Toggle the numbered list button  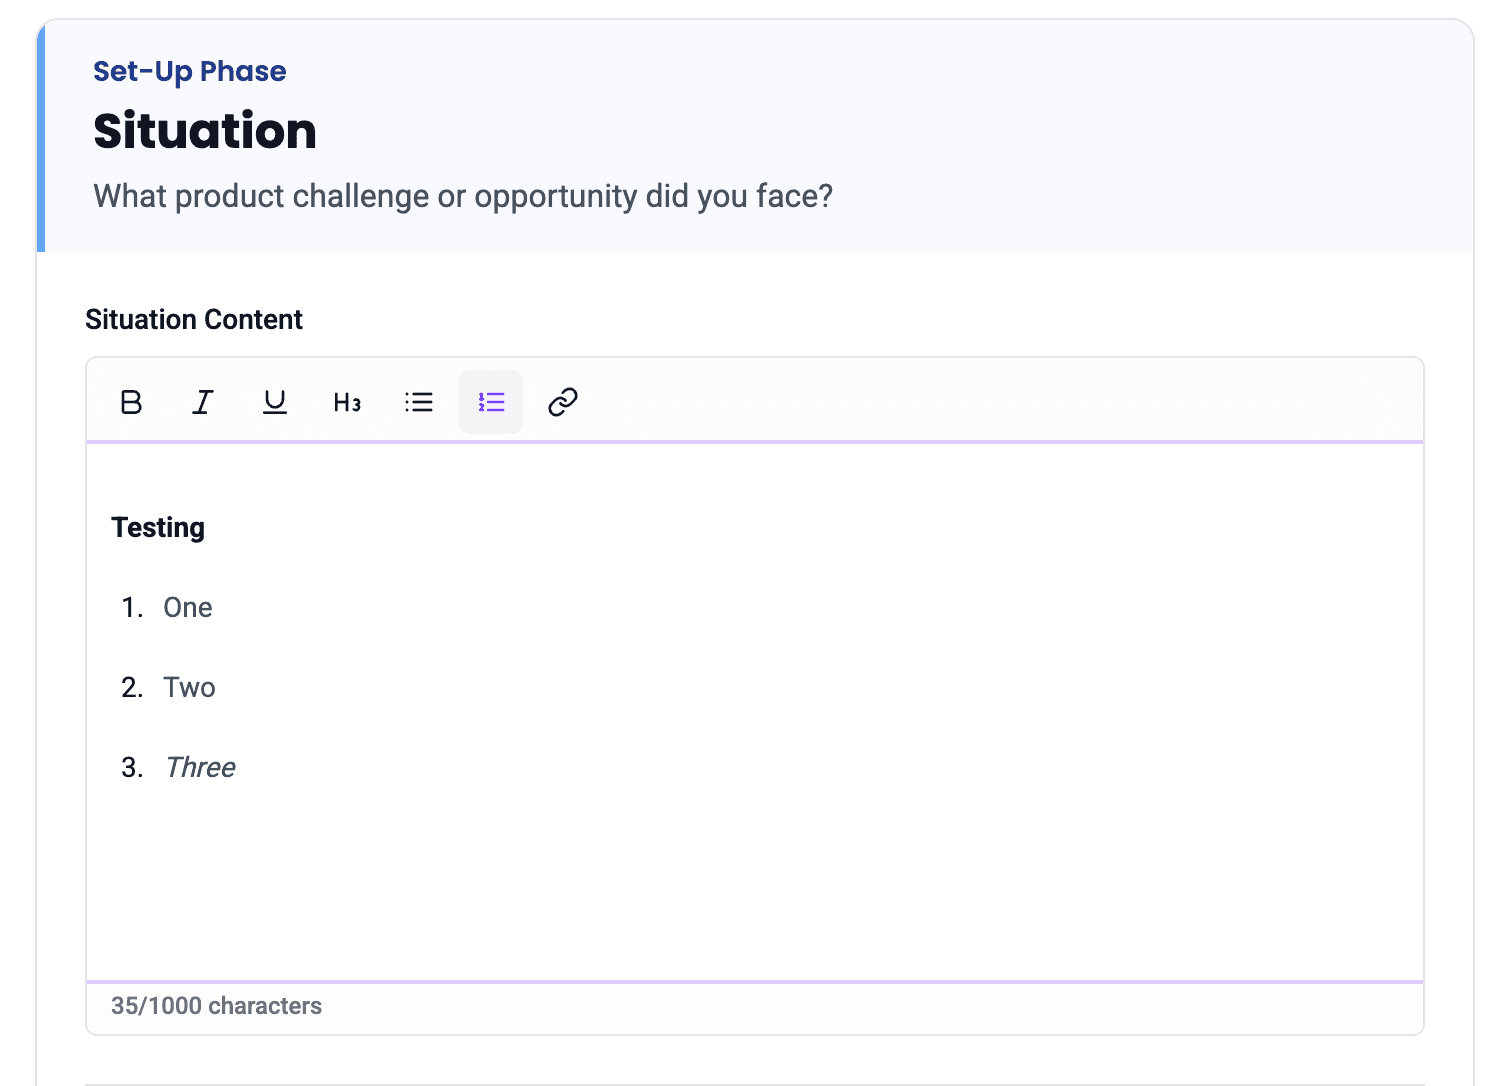click(491, 402)
